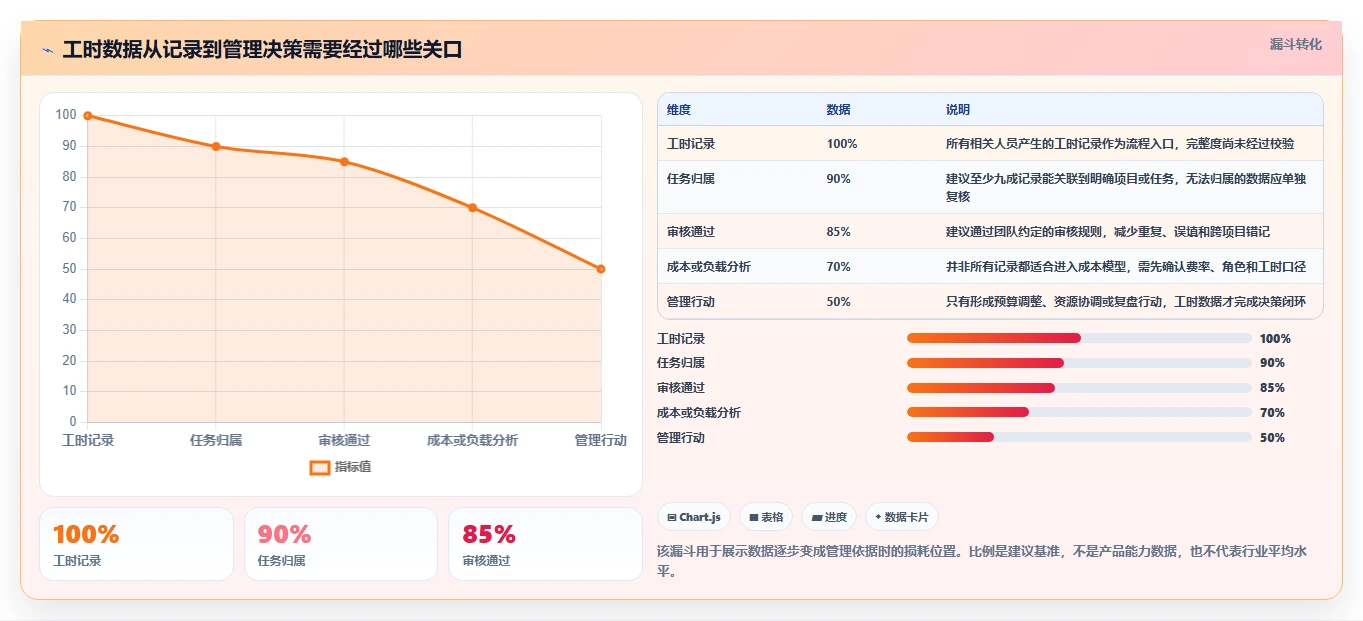Click the orange legend swatch for 指标值
1363x621 pixels.
(320, 467)
